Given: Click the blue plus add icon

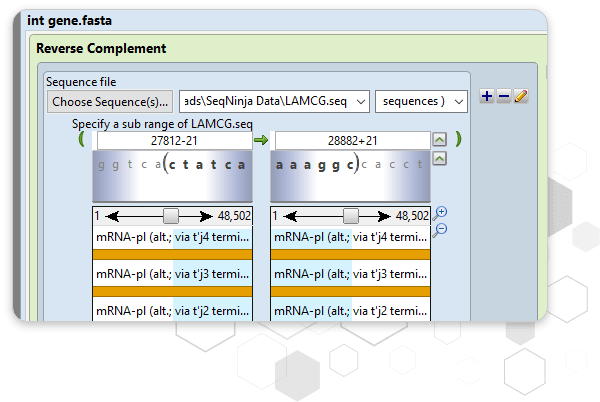Looking at the screenshot, I should point(487,96).
